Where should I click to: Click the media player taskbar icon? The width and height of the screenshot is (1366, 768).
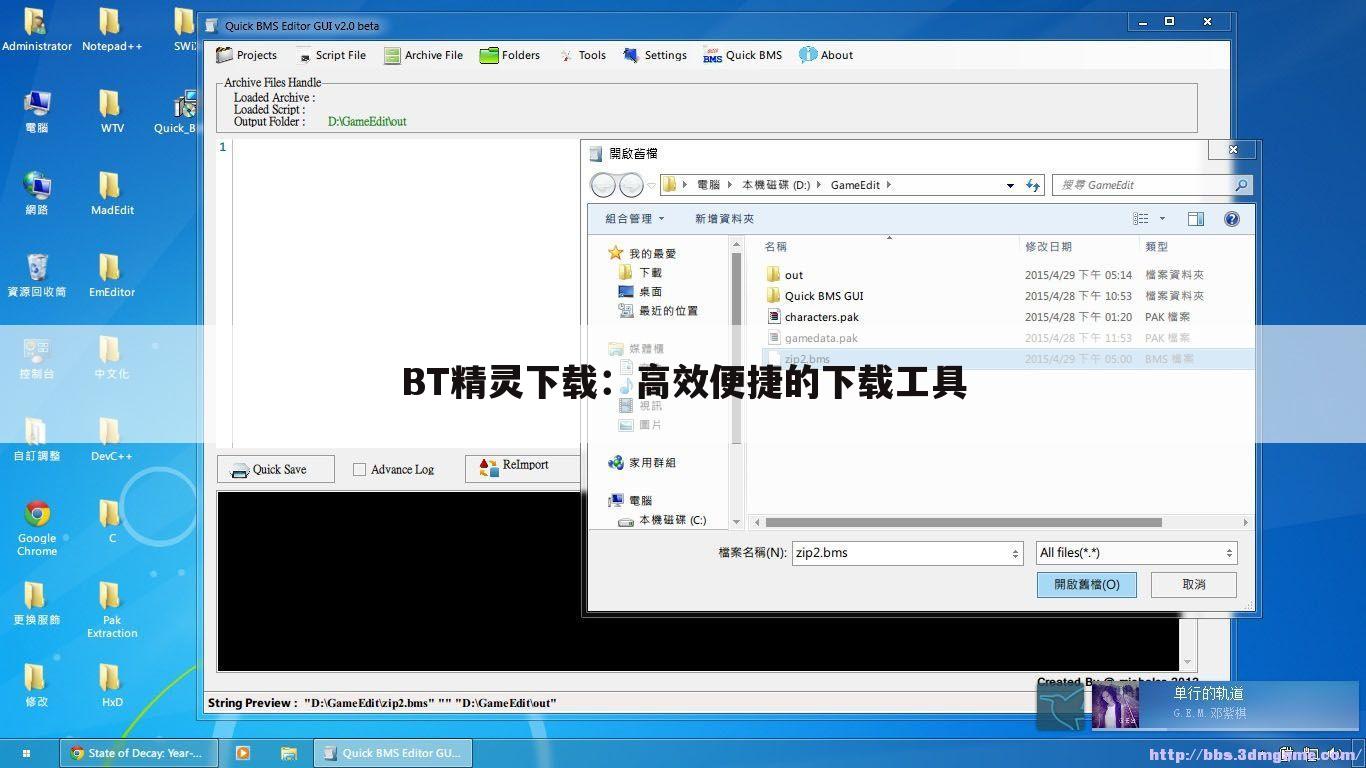(242, 753)
